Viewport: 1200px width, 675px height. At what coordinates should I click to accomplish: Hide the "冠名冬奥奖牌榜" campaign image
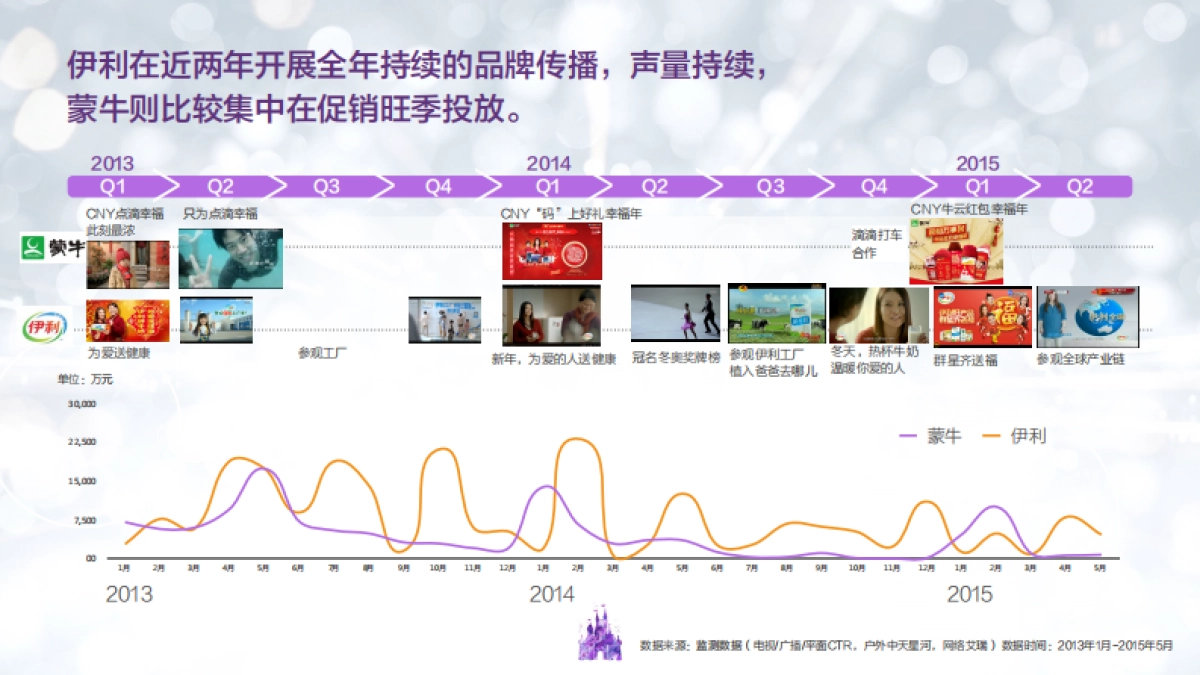pyautogui.click(x=676, y=312)
